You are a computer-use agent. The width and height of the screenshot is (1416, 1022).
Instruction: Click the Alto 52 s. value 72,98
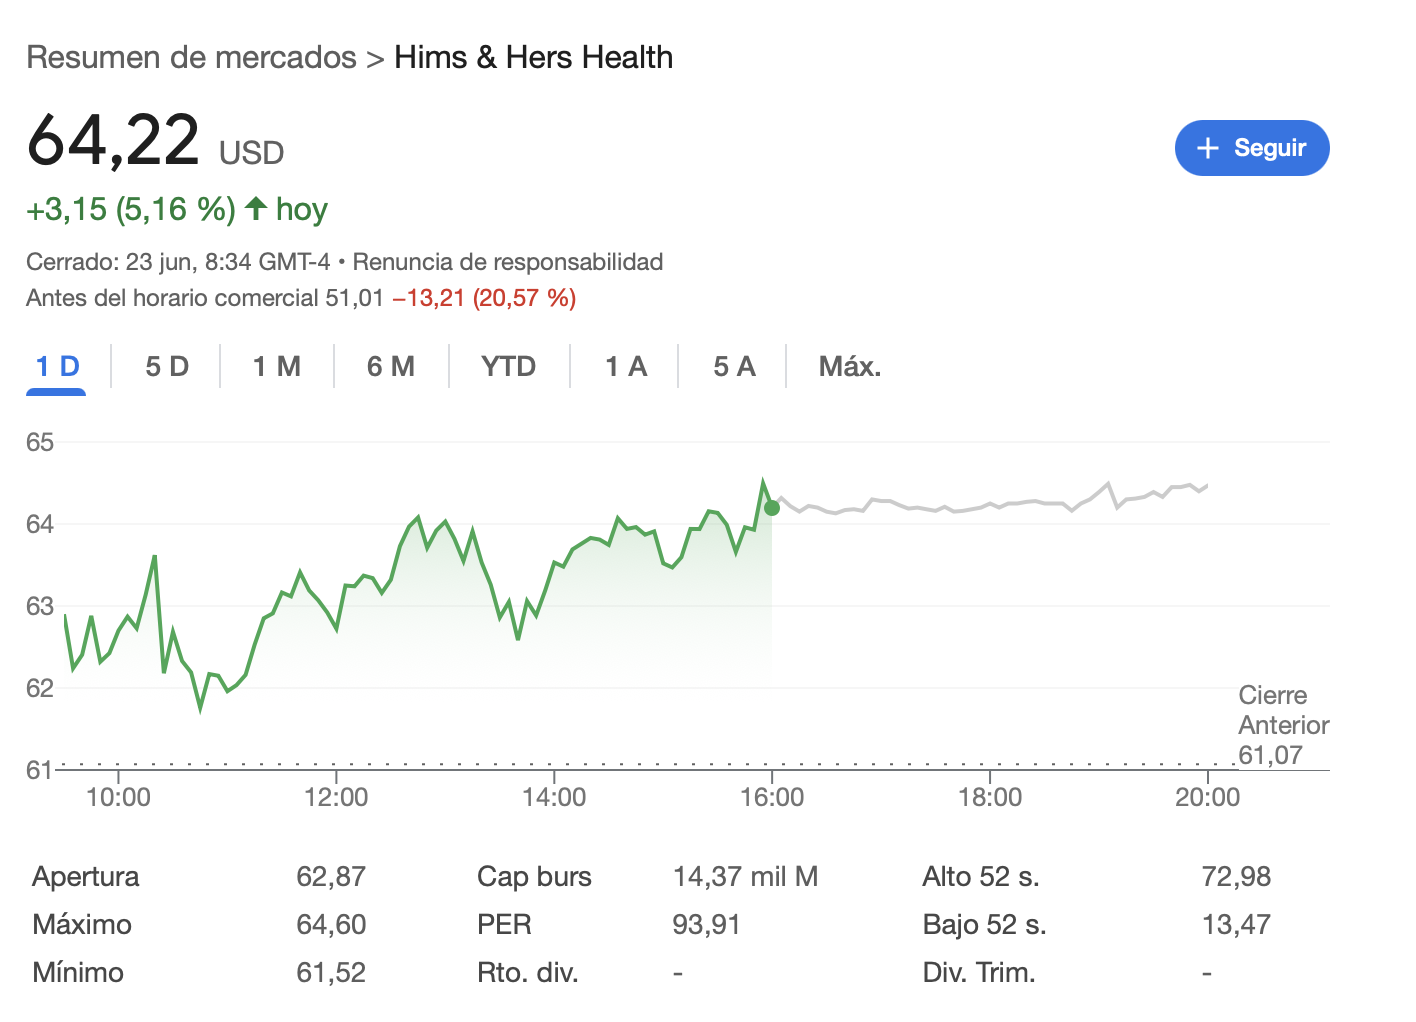pos(1236,877)
